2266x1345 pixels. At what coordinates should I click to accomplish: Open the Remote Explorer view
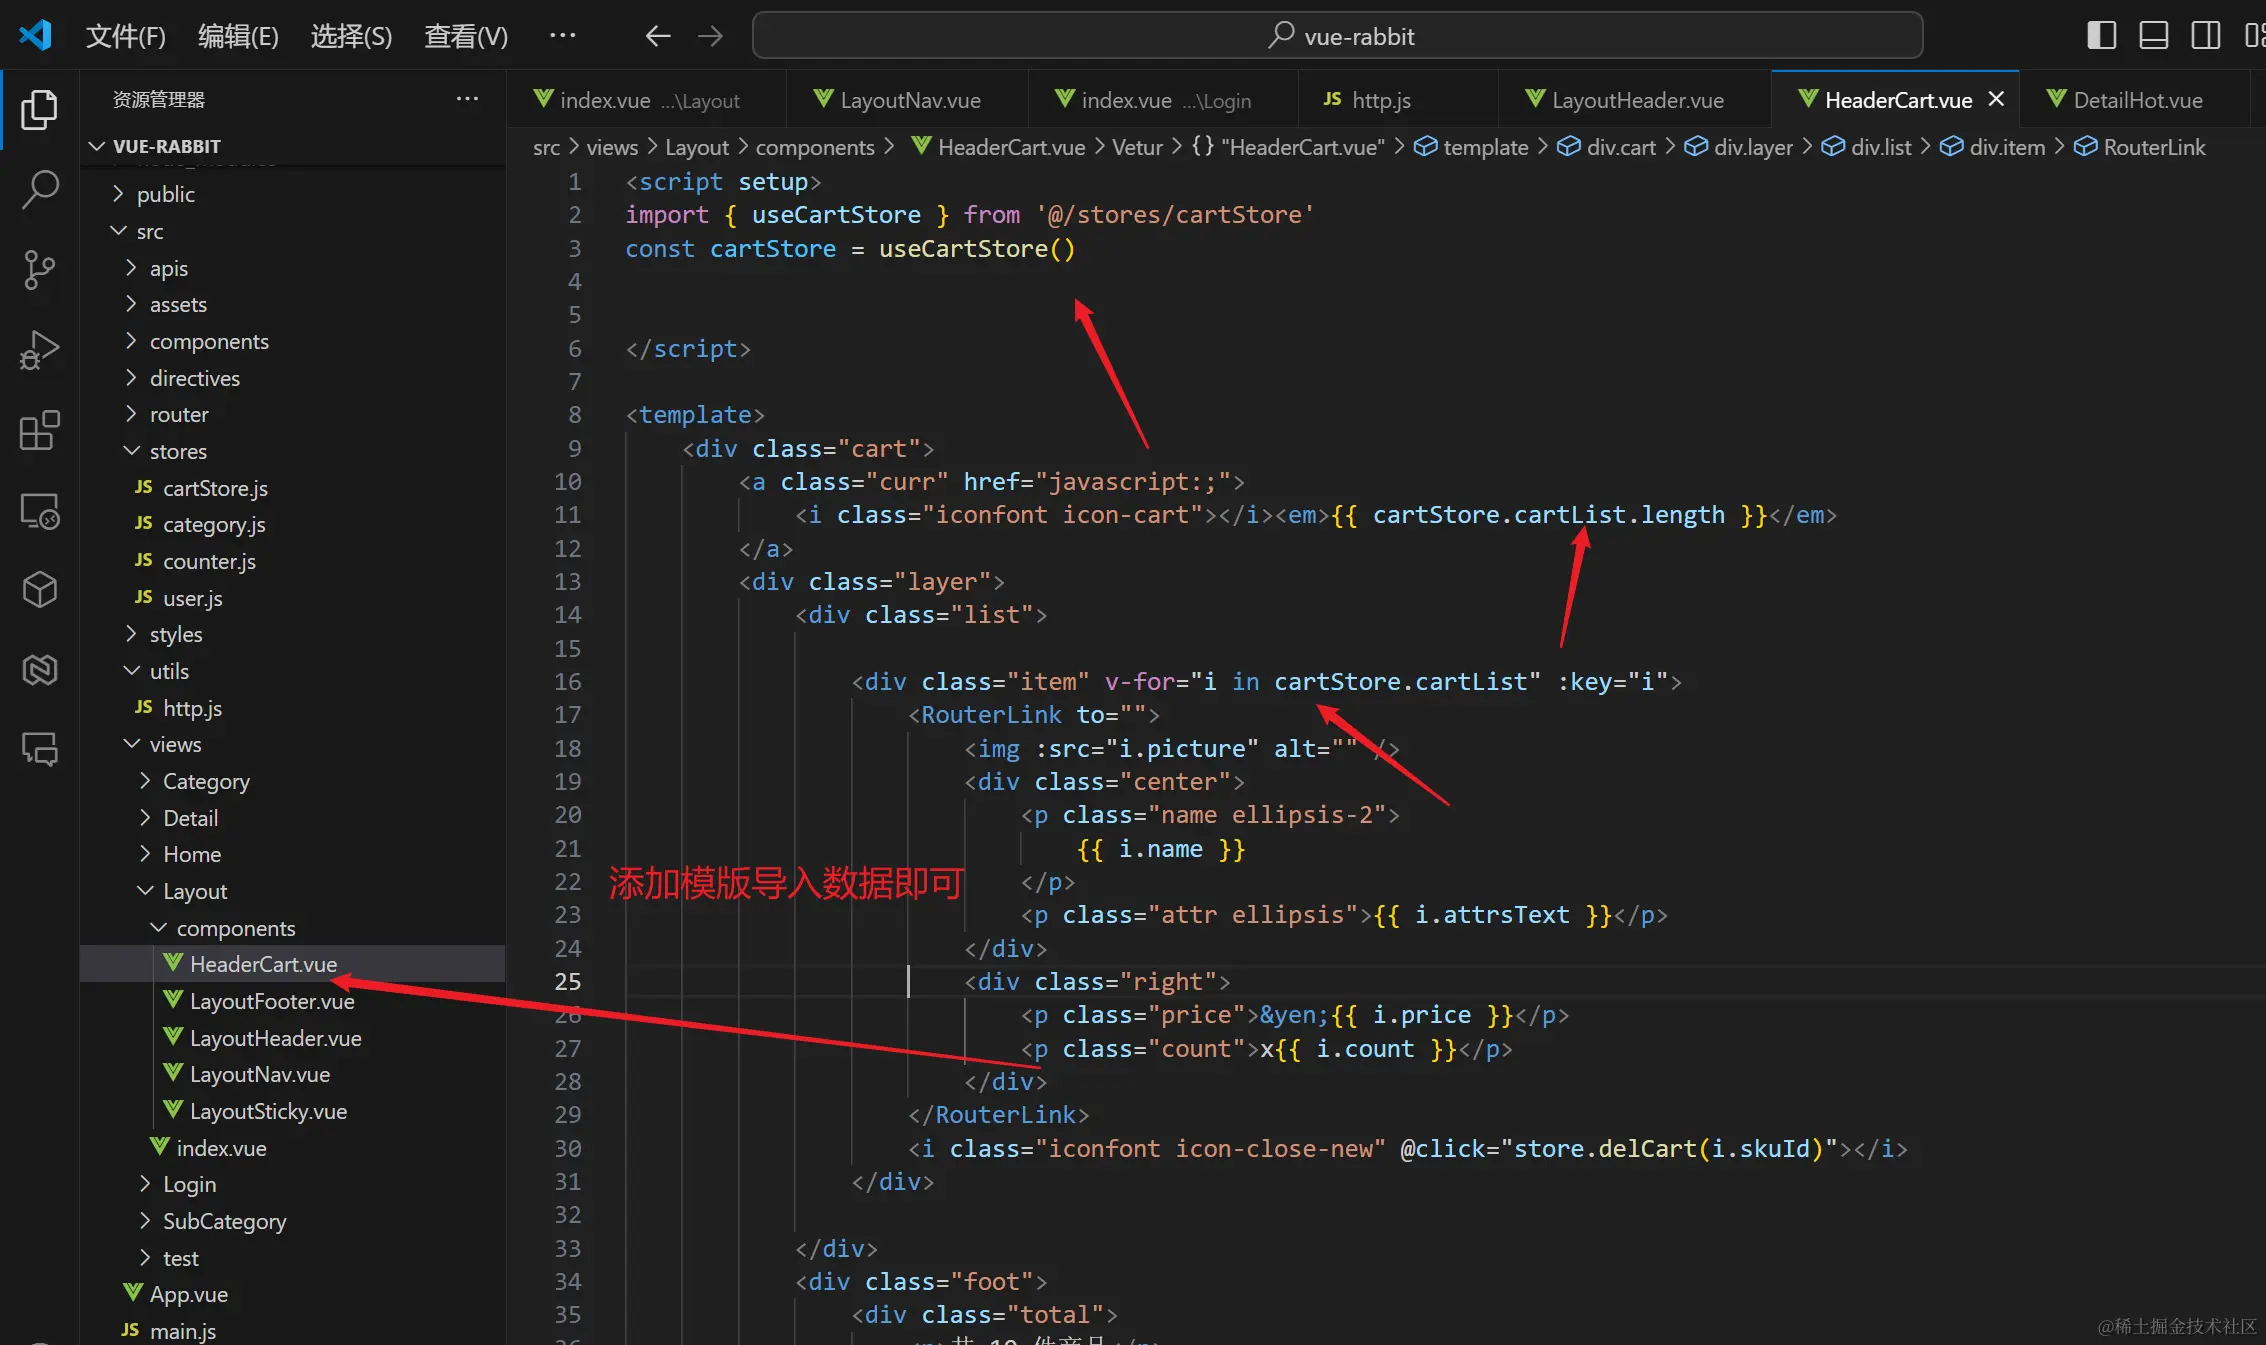[x=40, y=511]
